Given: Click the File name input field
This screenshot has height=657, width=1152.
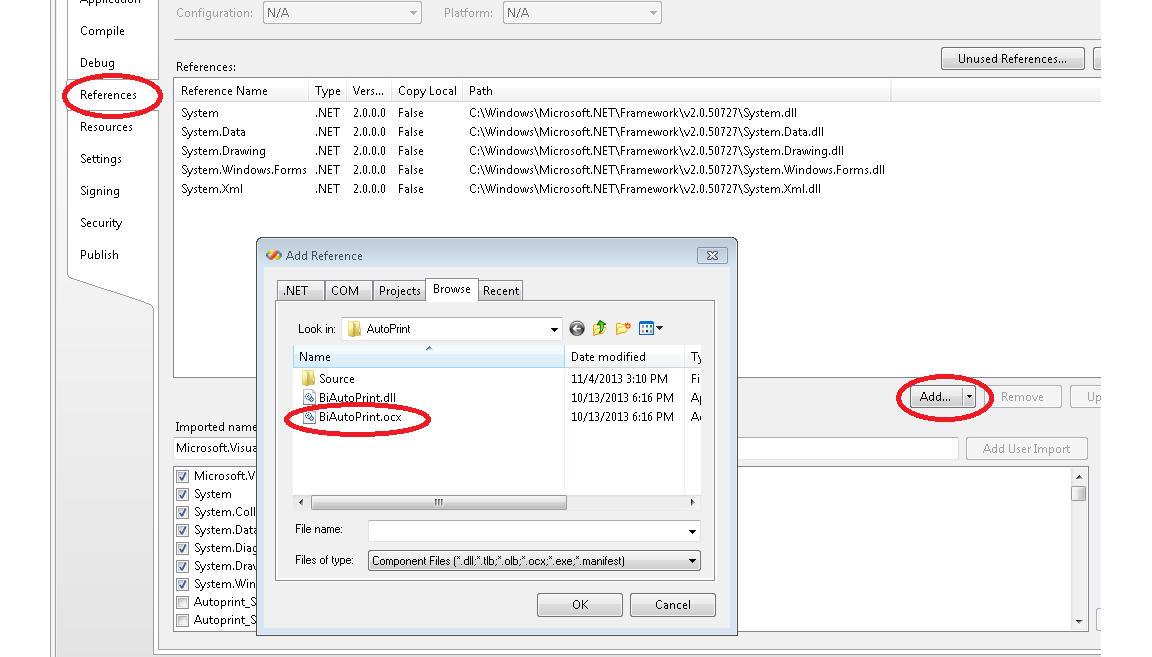Looking at the screenshot, I should pyautogui.click(x=526, y=530).
